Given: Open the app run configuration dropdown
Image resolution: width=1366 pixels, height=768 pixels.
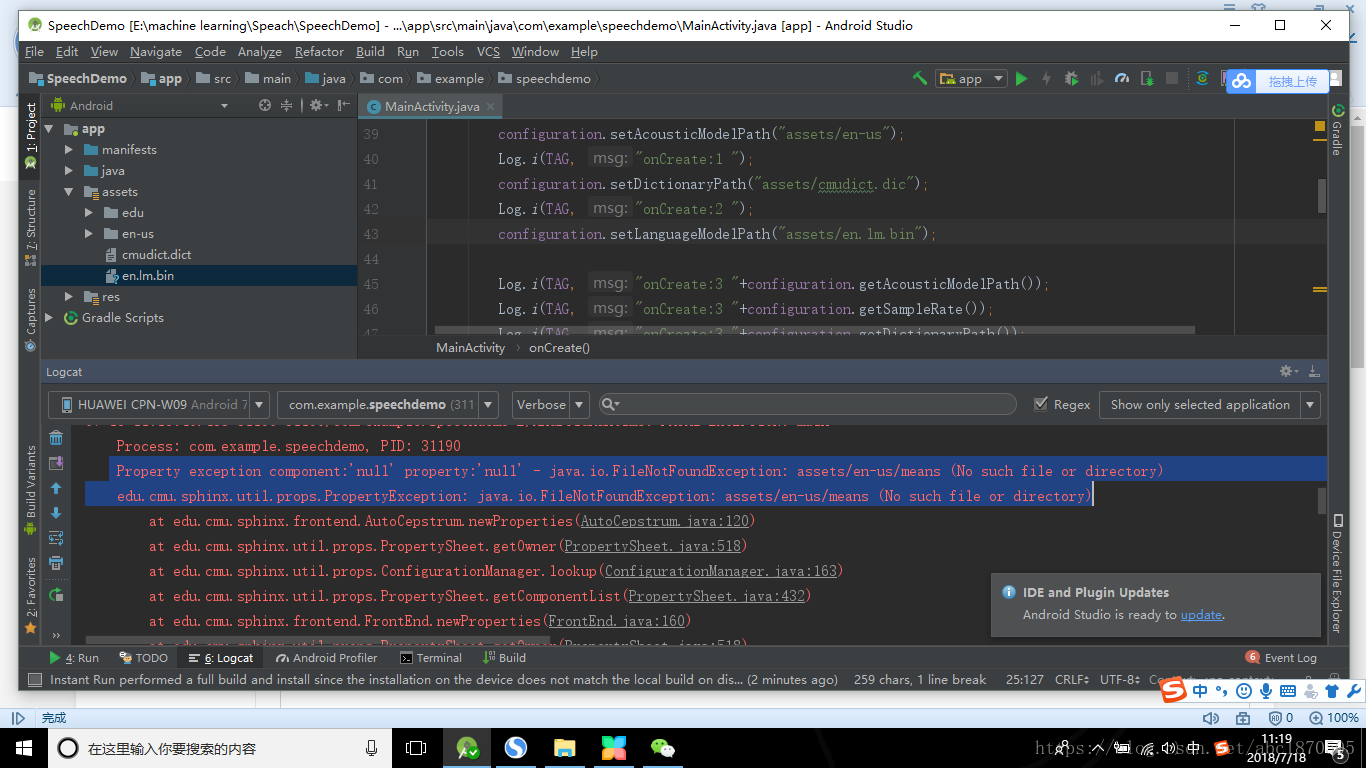Looking at the screenshot, I should point(971,78).
